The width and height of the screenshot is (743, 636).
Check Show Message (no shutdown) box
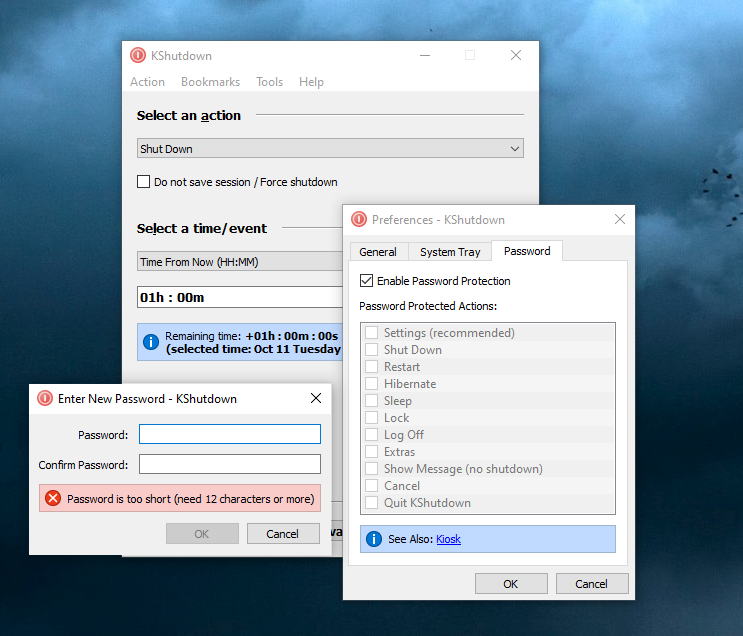(x=372, y=469)
